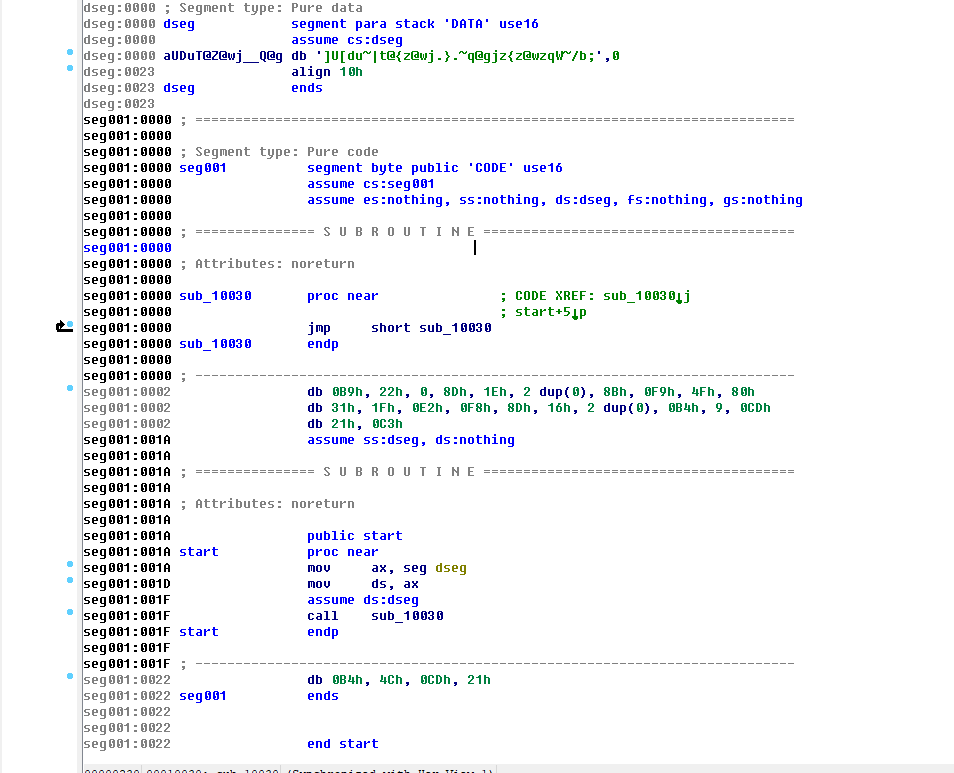Click the start name in public start

(x=382, y=536)
